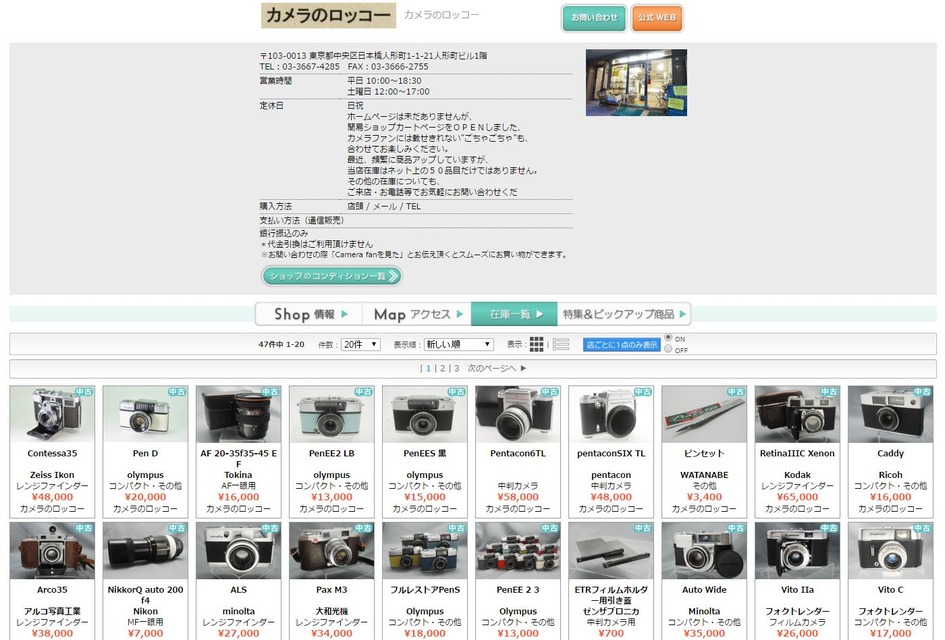Open the 20件 items-per-page dropdown
This screenshot has width=945, height=640.
[360, 344]
